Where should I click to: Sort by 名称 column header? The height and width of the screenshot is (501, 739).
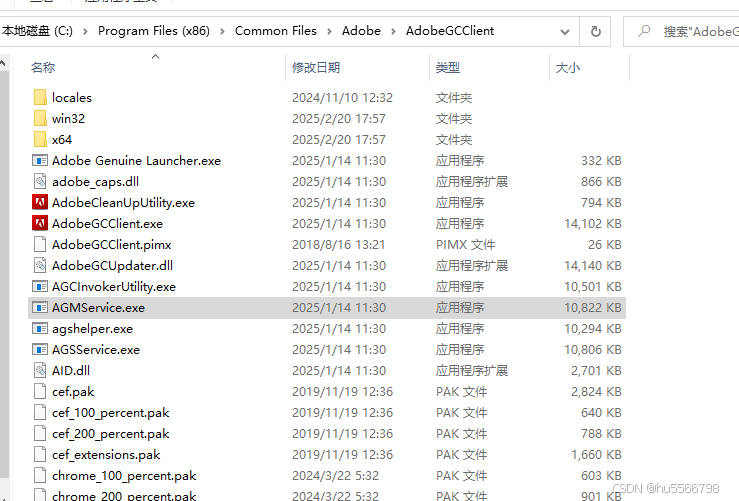[43, 68]
